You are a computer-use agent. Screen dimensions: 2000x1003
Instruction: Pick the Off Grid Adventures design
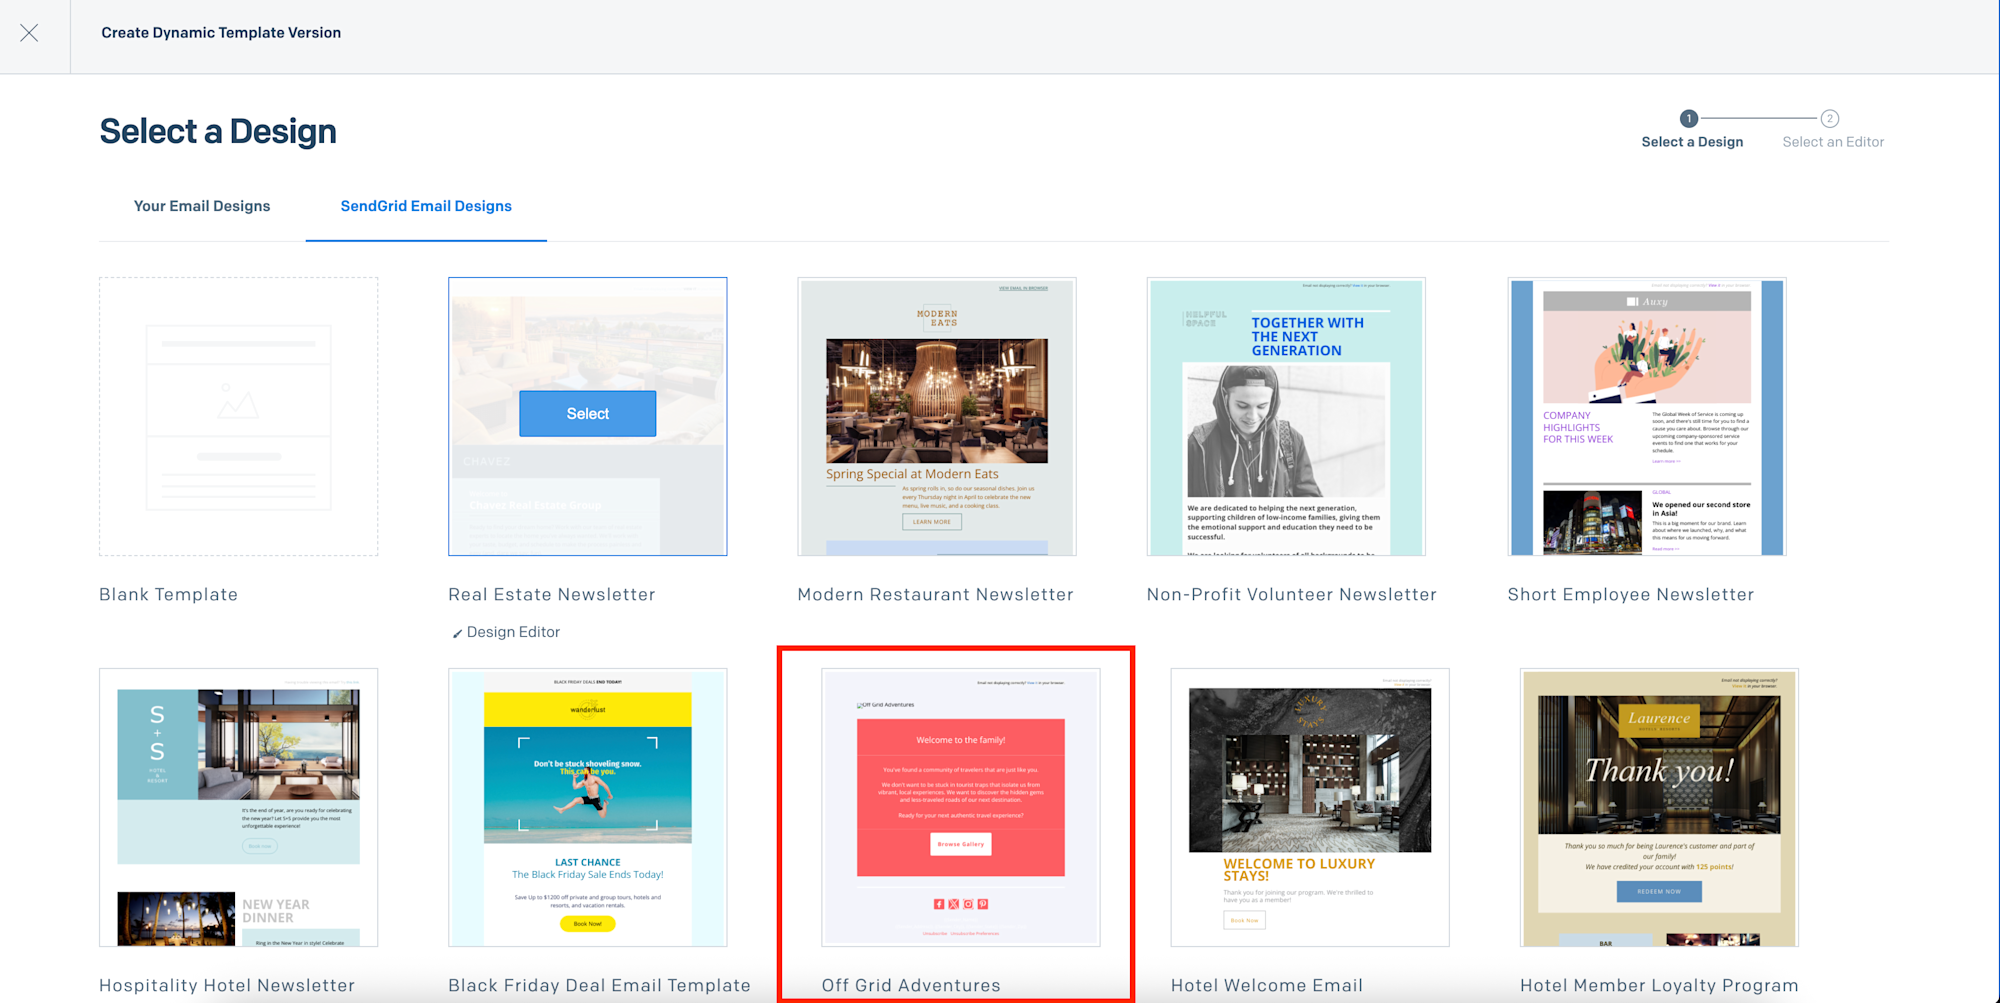point(960,807)
